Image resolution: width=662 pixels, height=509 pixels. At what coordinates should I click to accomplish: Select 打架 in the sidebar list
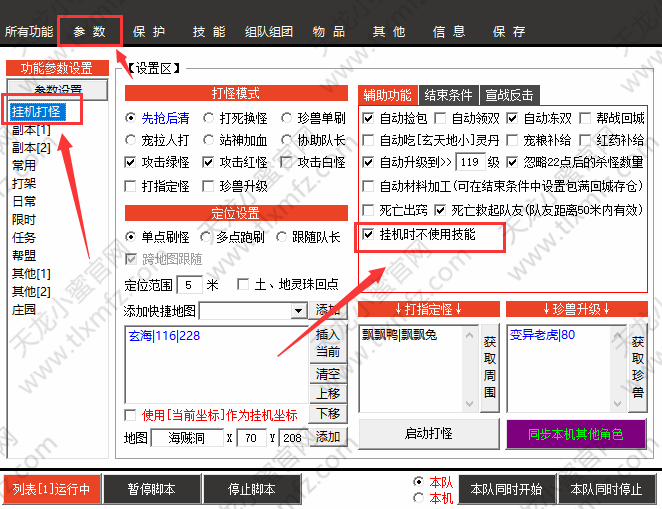click(x=24, y=184)
